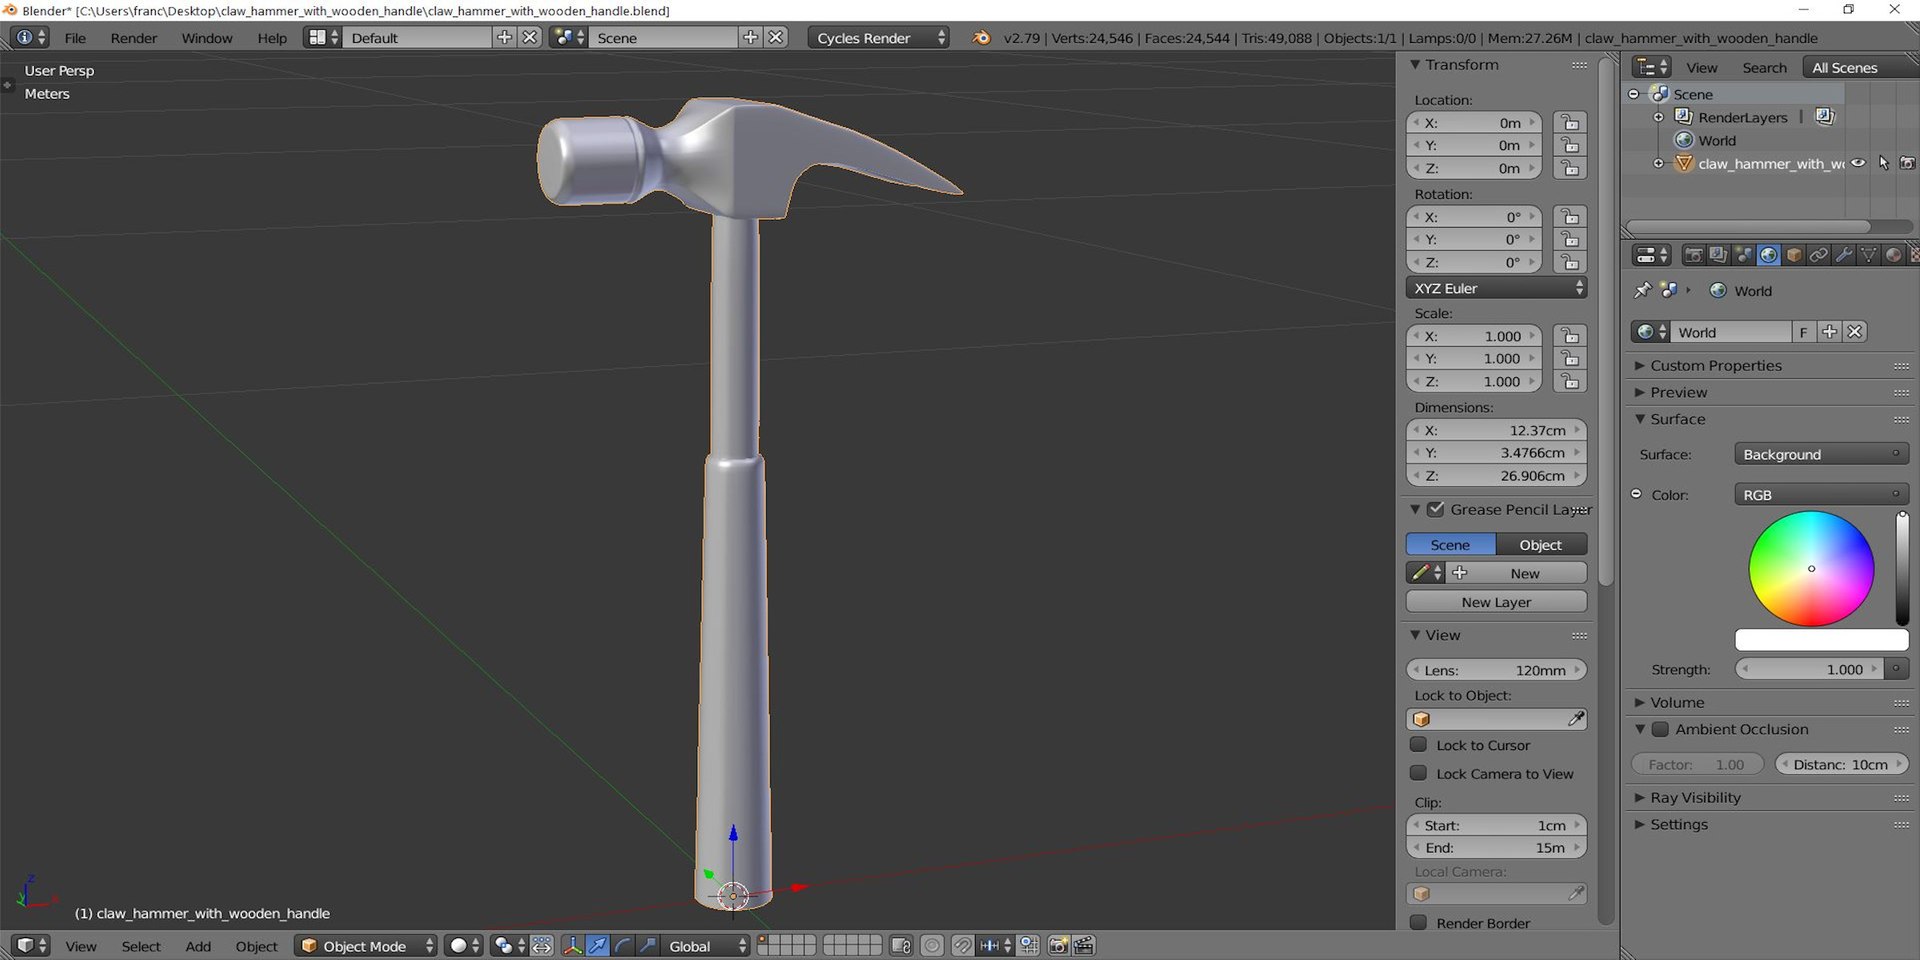Open the Window menu
The height and width of the screenshot is (960, 1920).
point(207,37)
